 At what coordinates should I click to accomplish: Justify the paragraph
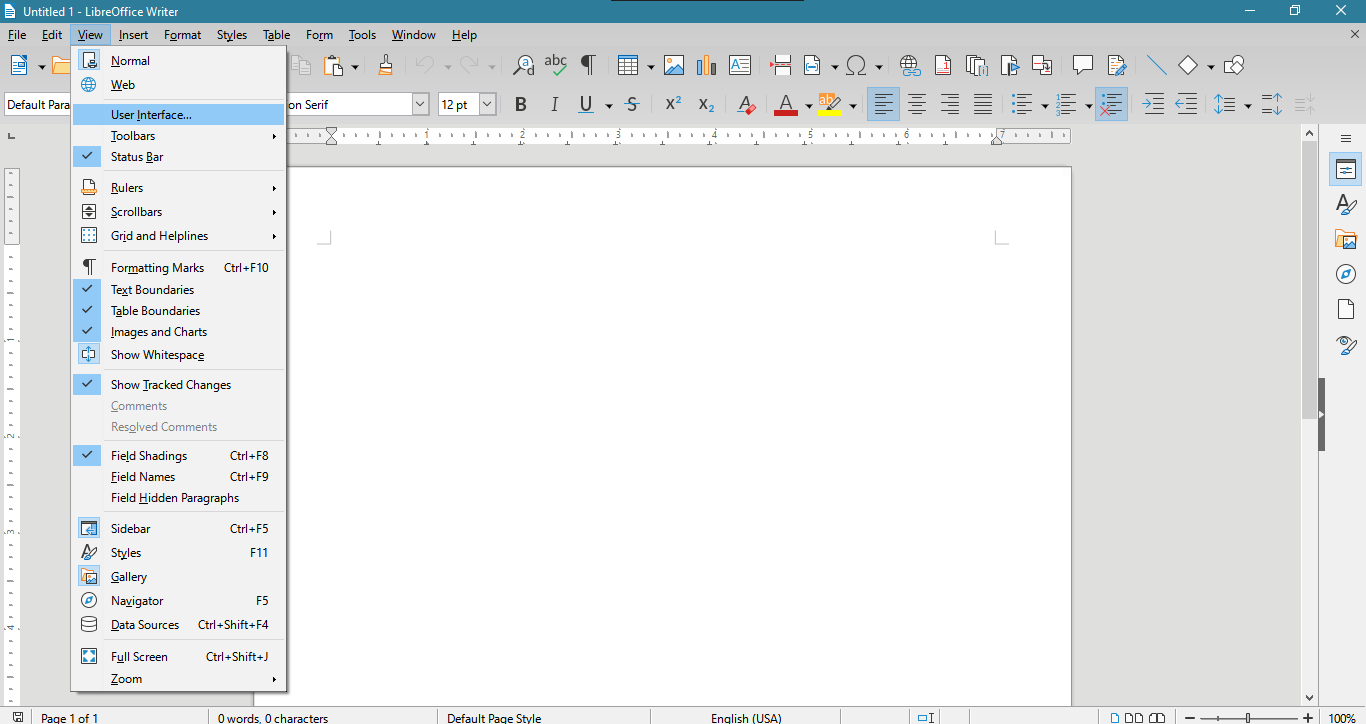tap(983, 104)
